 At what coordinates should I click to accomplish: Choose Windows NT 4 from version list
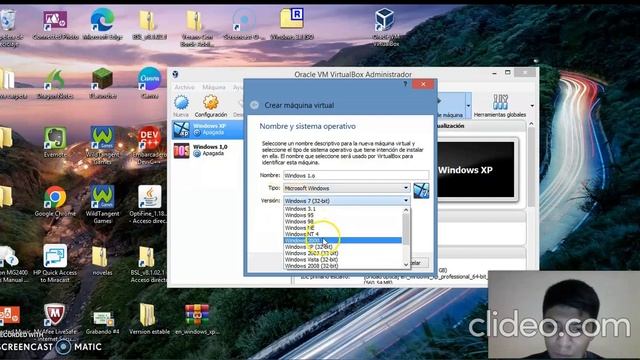[x=342, y=234]
